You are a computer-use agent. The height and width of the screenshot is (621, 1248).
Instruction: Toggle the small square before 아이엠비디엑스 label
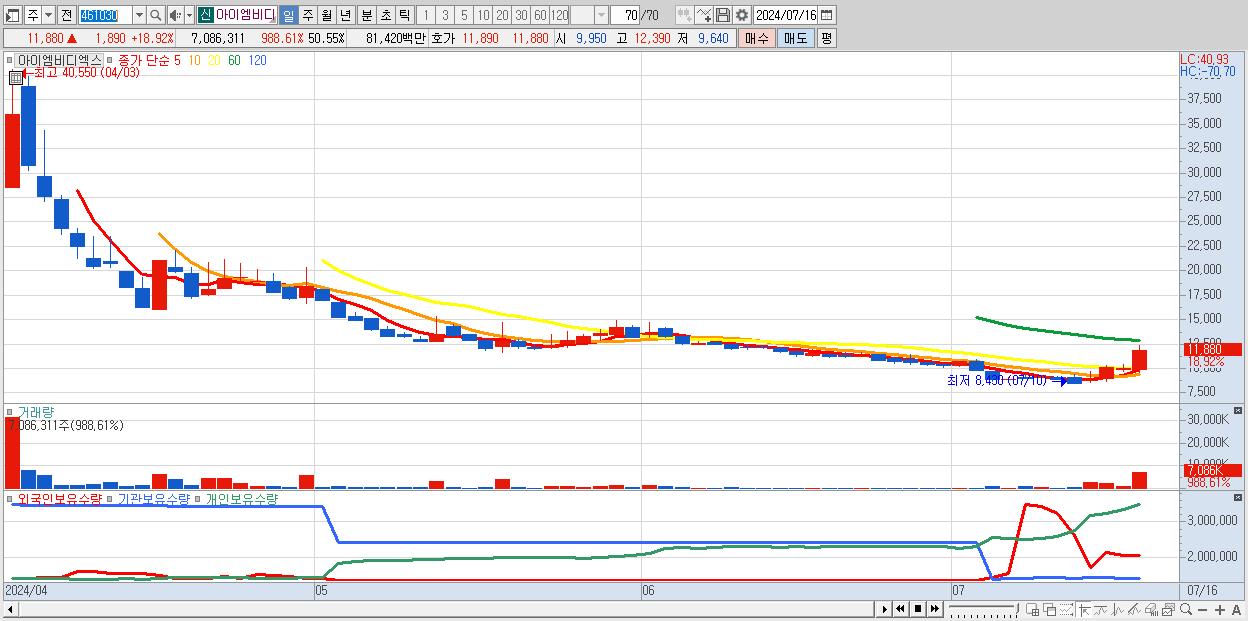pos(11,60)
